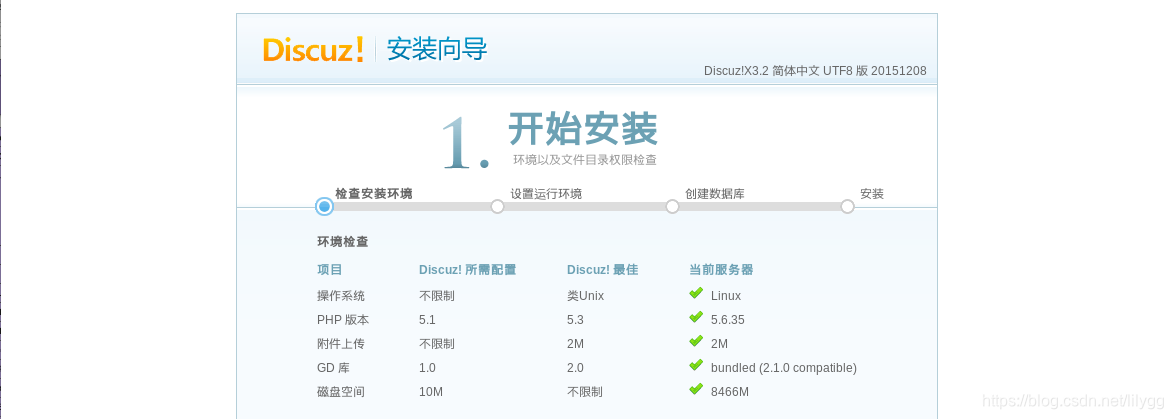Click the 10M required disk space value
Screen dimensions: 1173x419
point(431,391)
